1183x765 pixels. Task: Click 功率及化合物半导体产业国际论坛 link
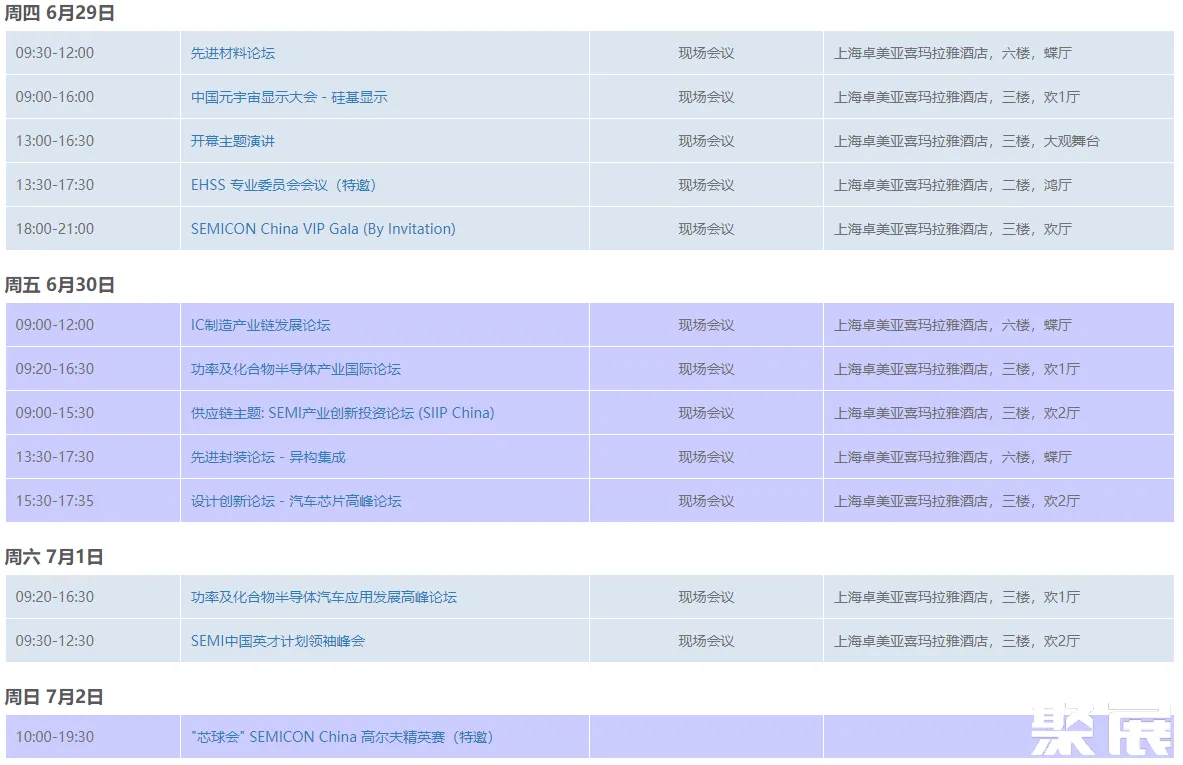click(295, 369)
